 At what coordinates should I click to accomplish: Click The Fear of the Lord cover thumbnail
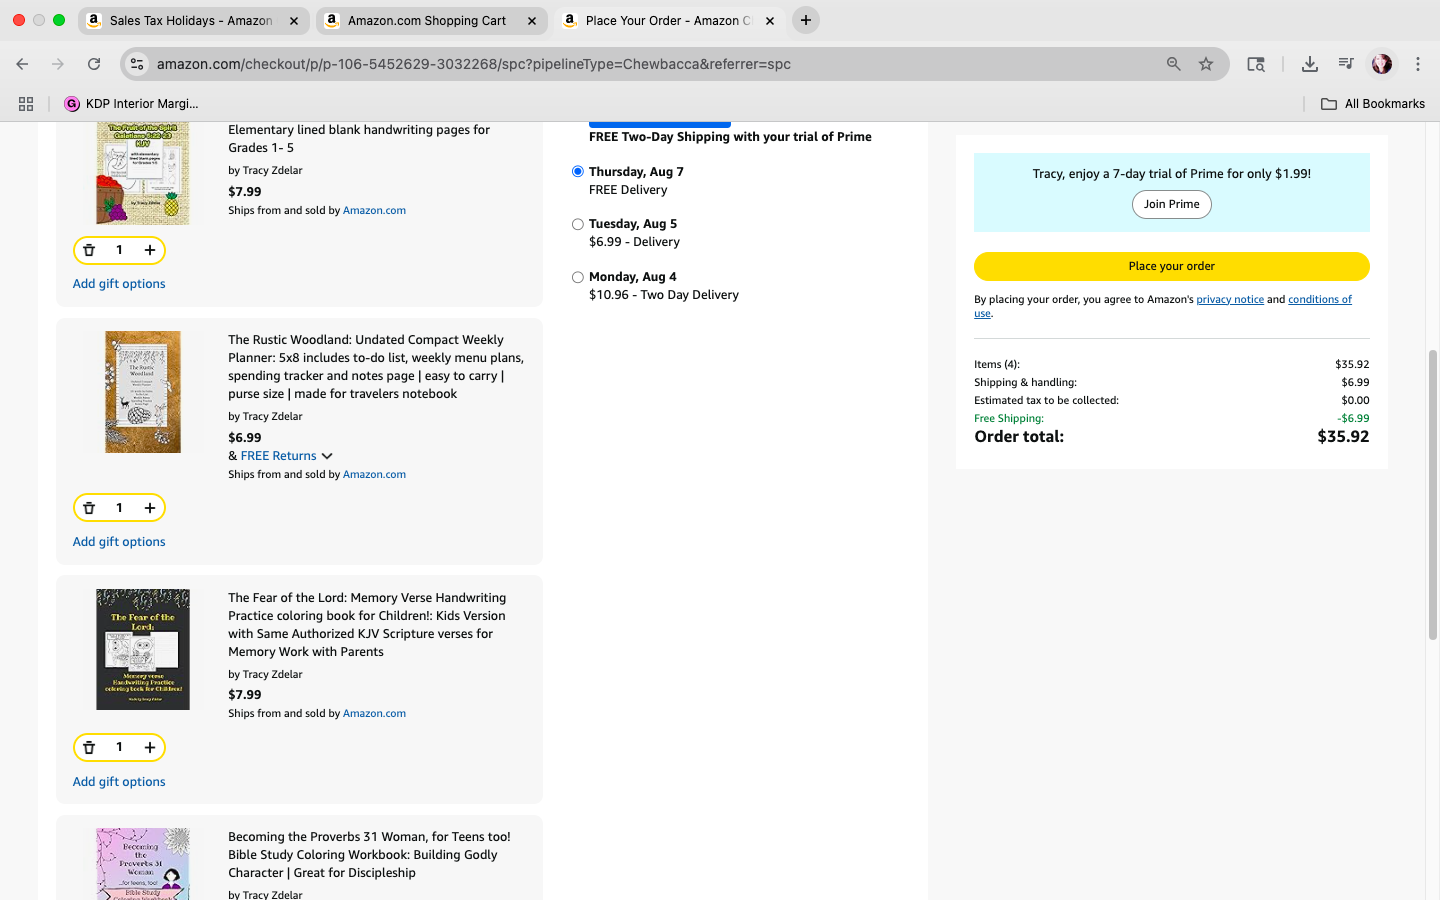tap(143, 650)
